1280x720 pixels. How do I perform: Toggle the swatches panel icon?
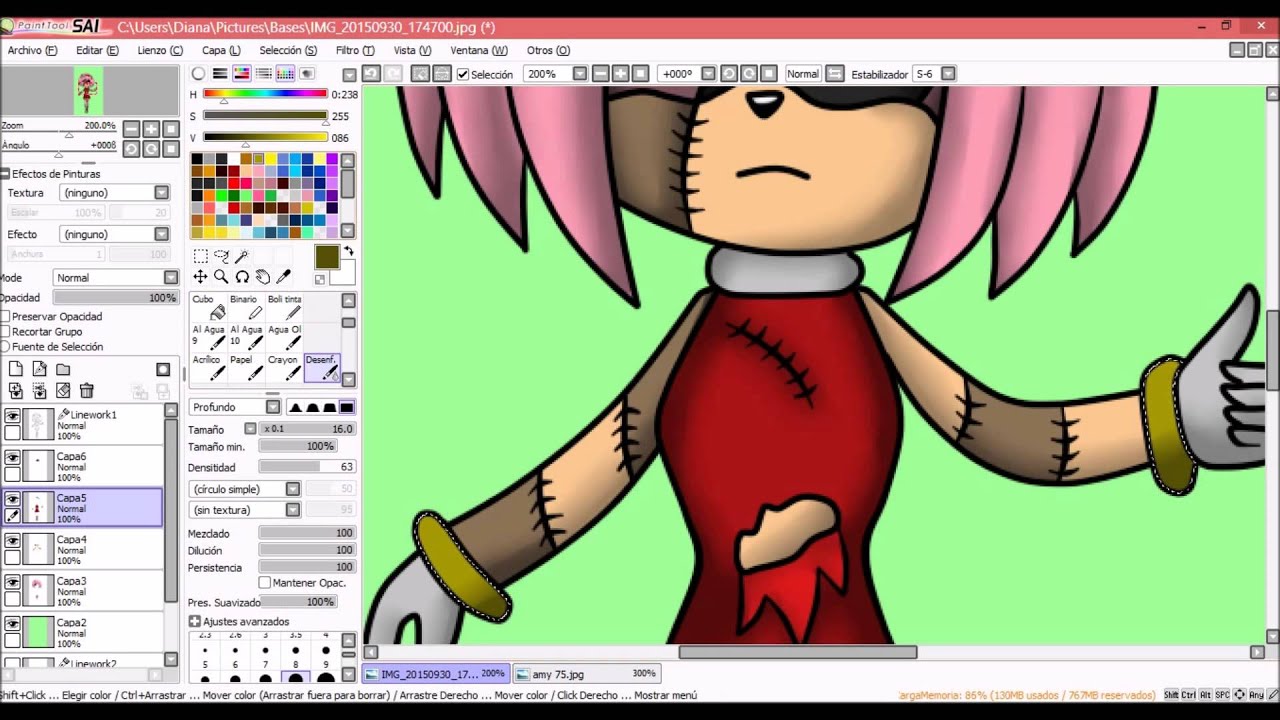pos(285,74)
